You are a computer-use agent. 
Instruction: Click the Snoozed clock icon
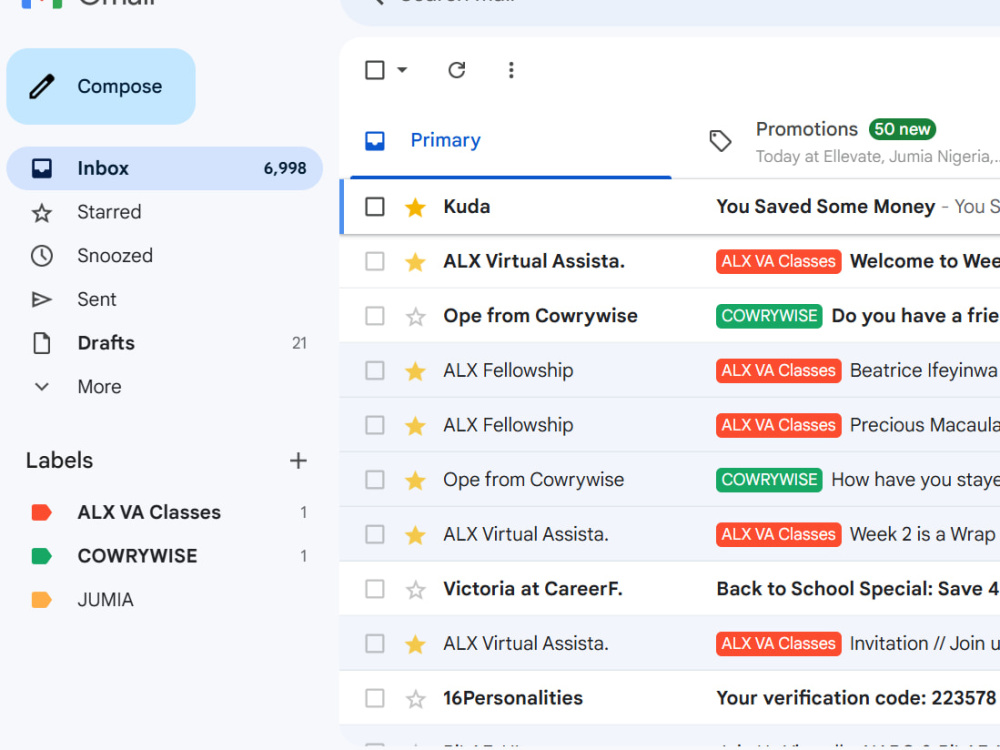42,256
